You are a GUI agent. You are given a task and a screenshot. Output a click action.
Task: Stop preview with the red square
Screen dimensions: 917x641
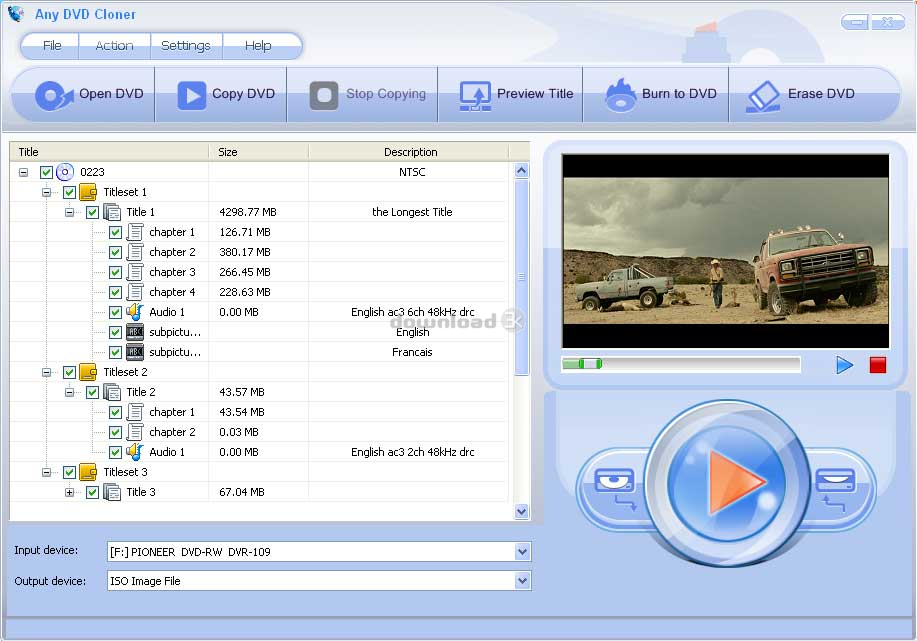878,365
